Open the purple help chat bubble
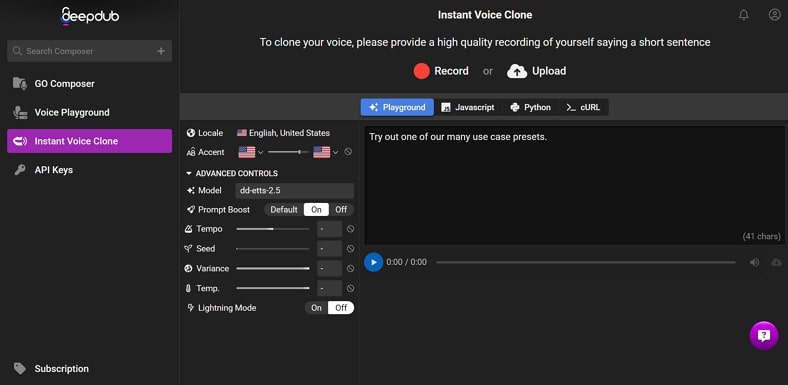 (x=763, y=335)
